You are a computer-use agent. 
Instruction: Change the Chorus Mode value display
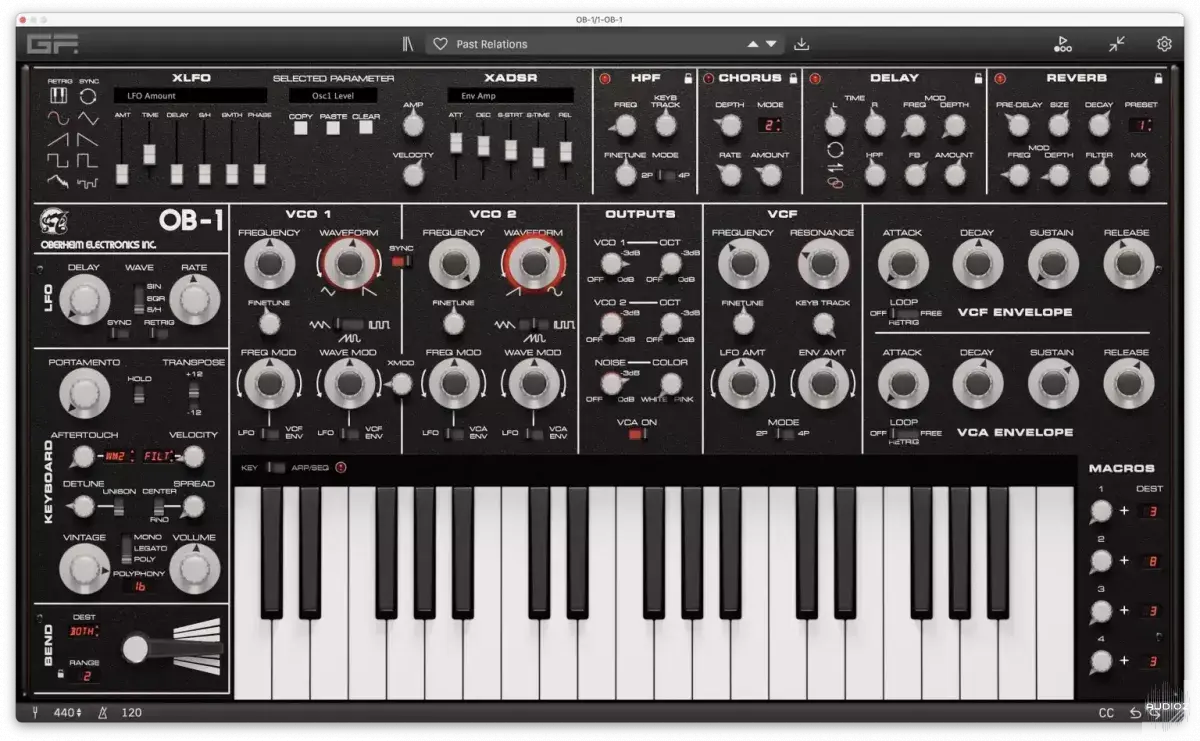coord(770,125)
